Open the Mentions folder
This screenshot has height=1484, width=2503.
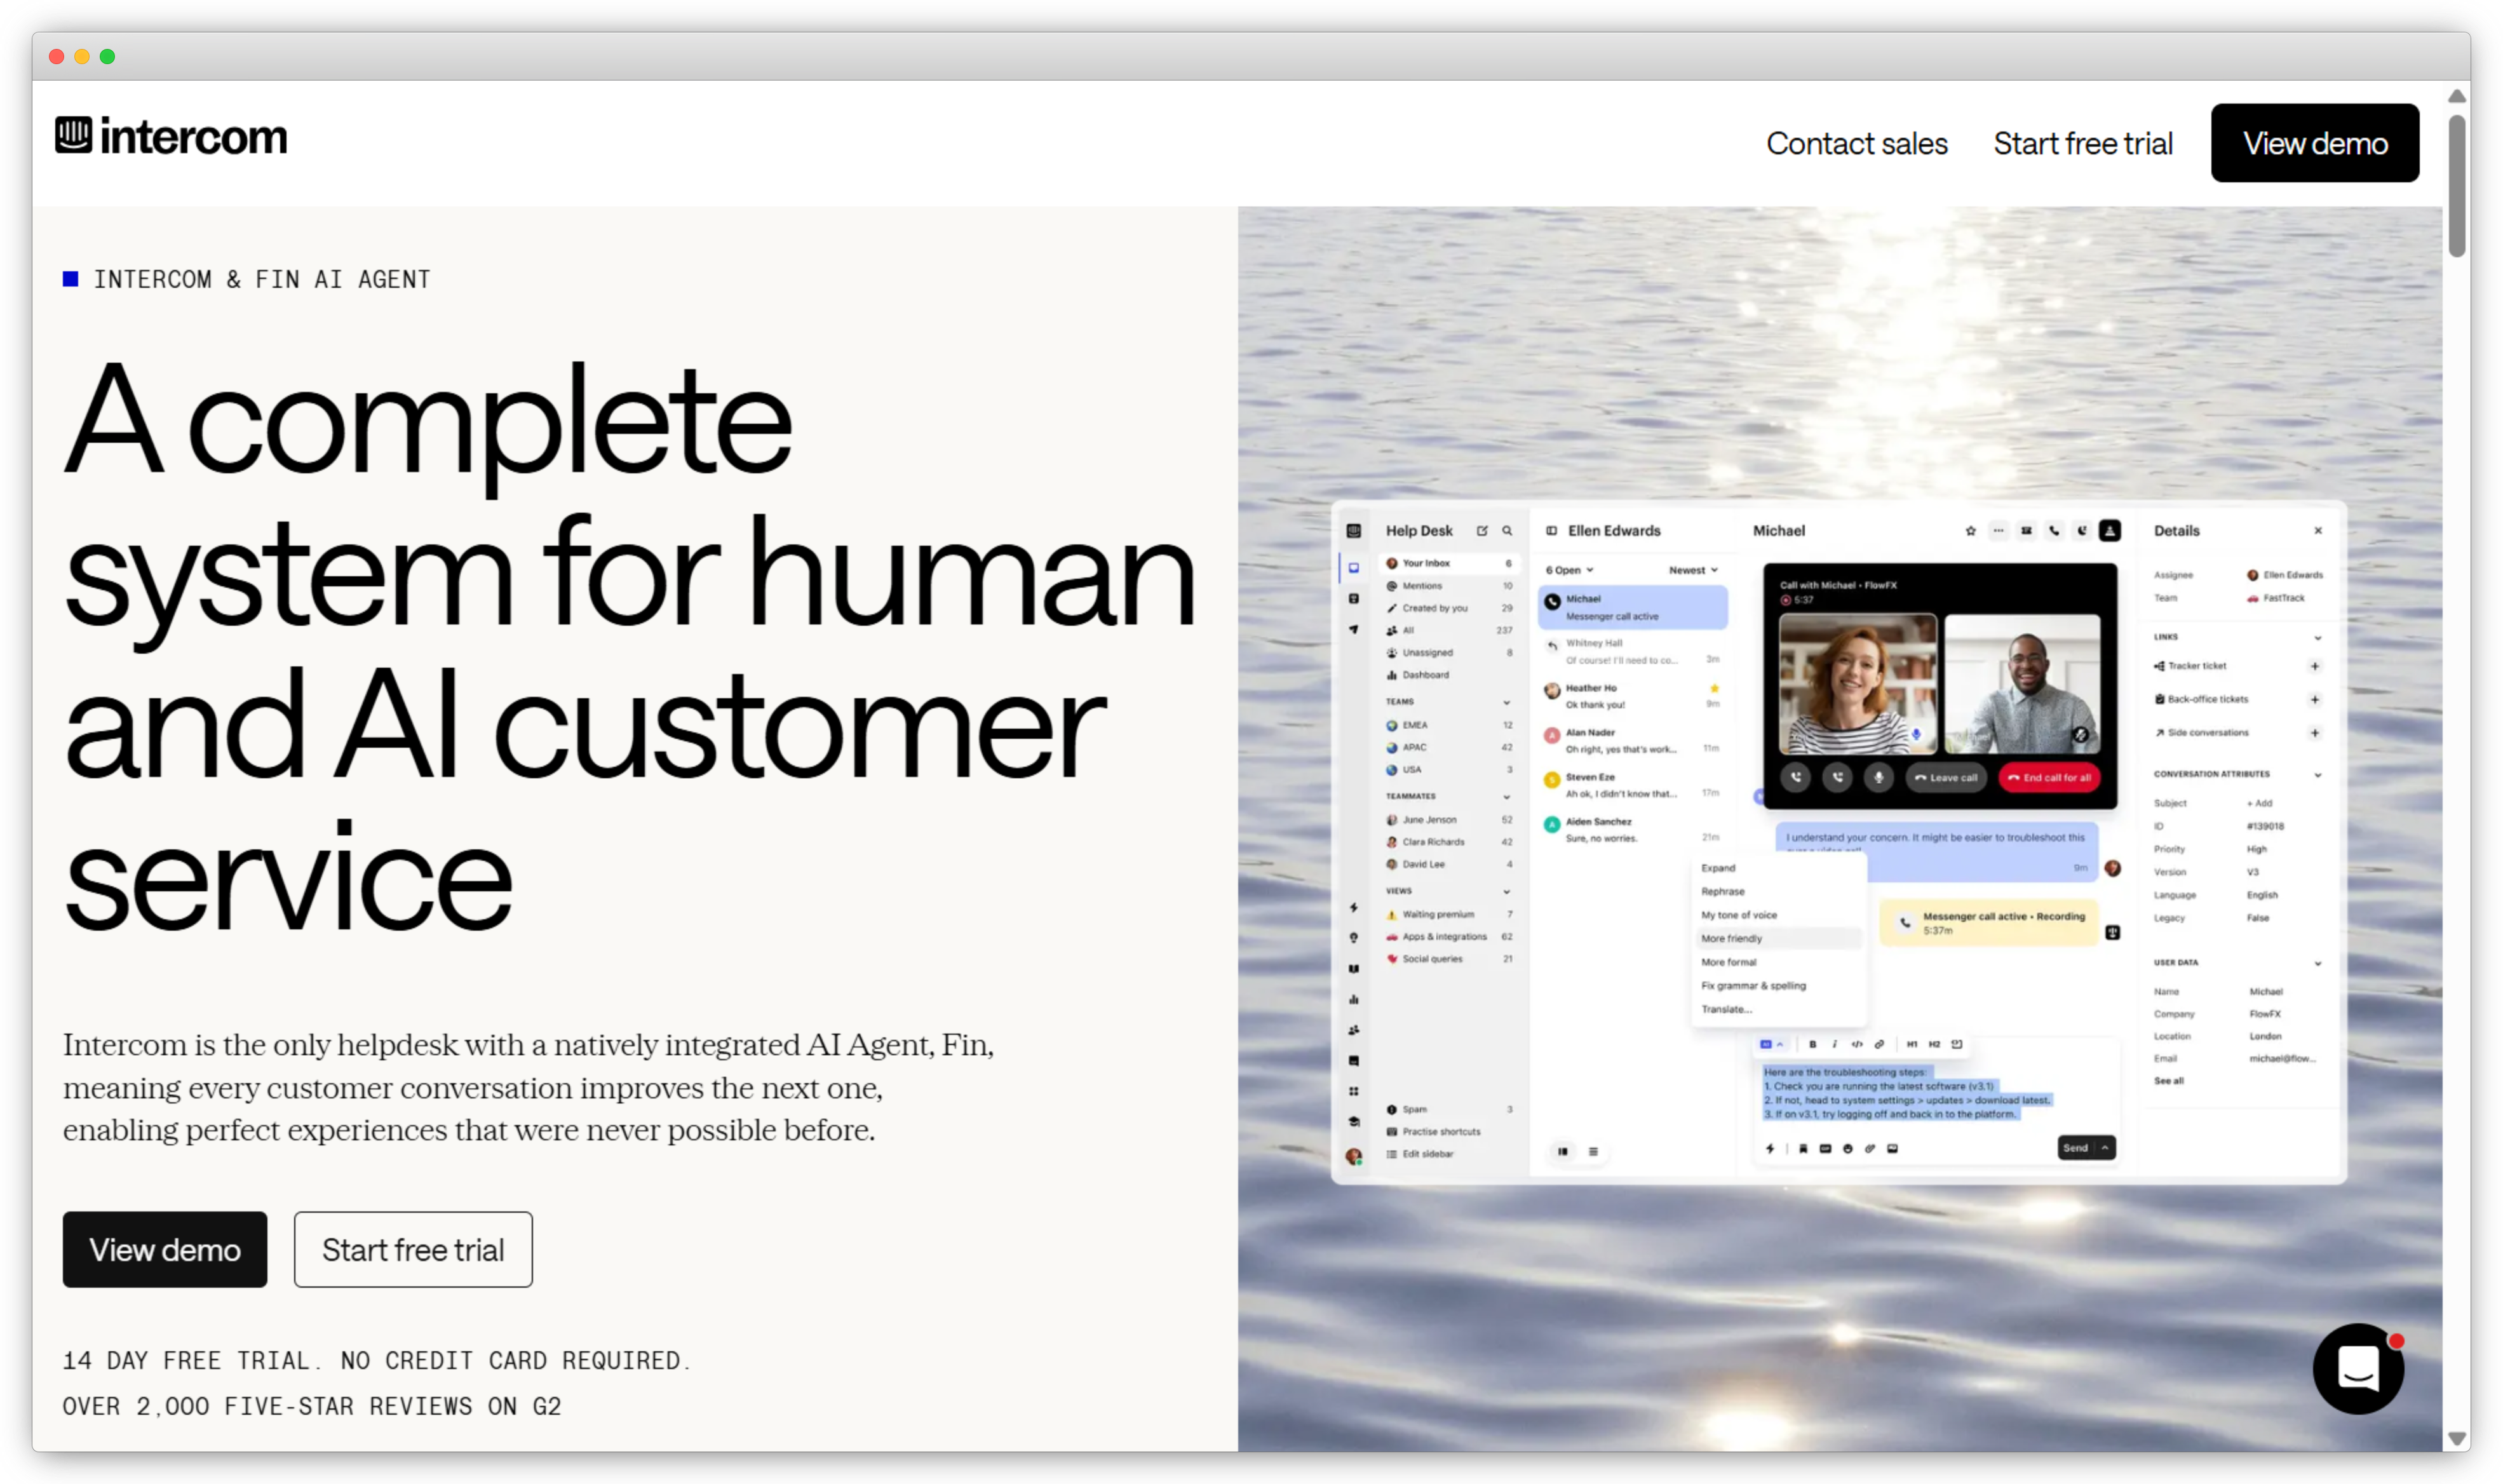1449,586
